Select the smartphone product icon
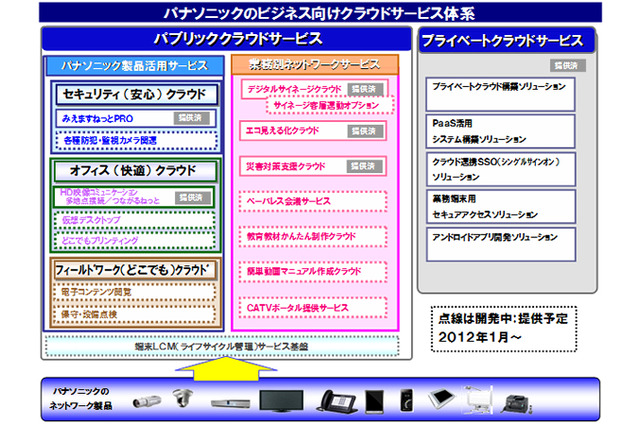Image resolution: width=640 pixels, height=426 pixels. coord(406,400)
